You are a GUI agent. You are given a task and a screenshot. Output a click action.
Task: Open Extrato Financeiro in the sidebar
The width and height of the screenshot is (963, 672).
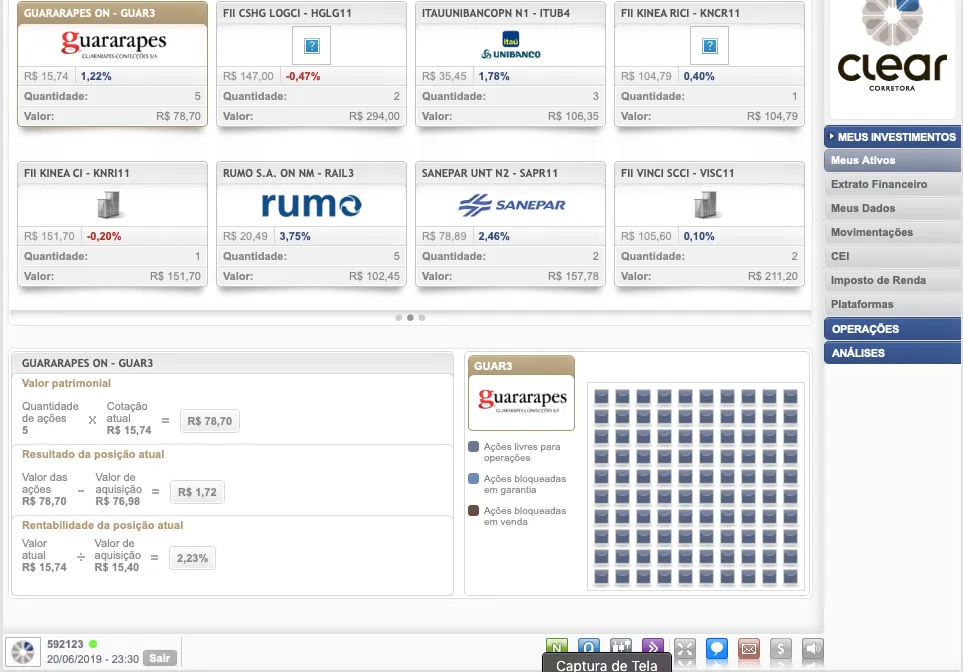click(879, 185)
